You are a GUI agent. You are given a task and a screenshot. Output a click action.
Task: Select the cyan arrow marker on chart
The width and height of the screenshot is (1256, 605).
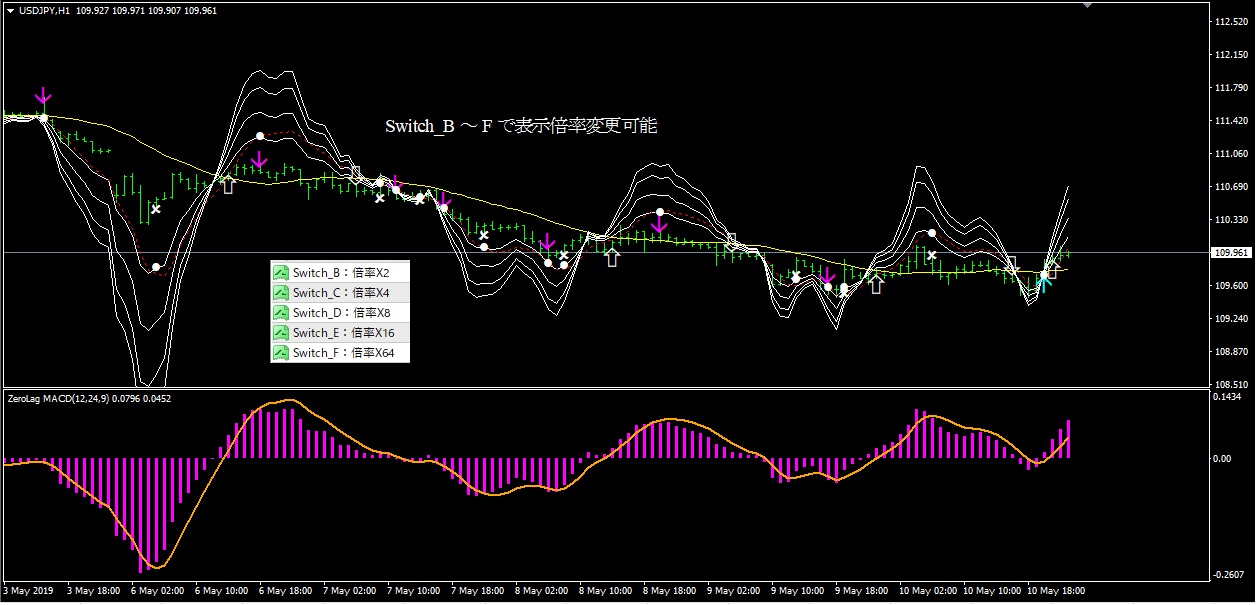[1043, 281]
